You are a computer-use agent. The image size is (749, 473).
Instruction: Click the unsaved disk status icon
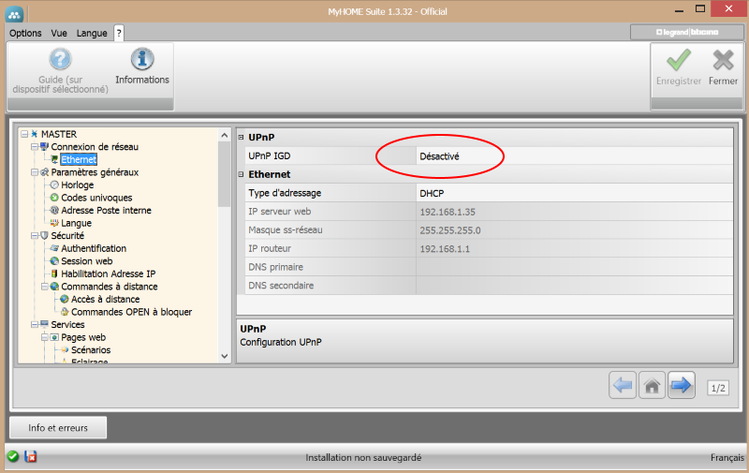31,457
